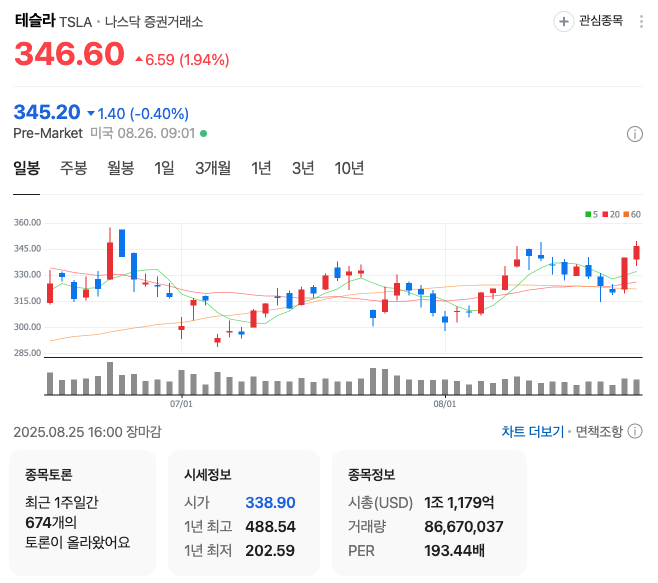Image resolution: width=658 pixels, height=583 pixels.
Task: Click the 202.59 one-year low value
Action: tap(270, 551)
